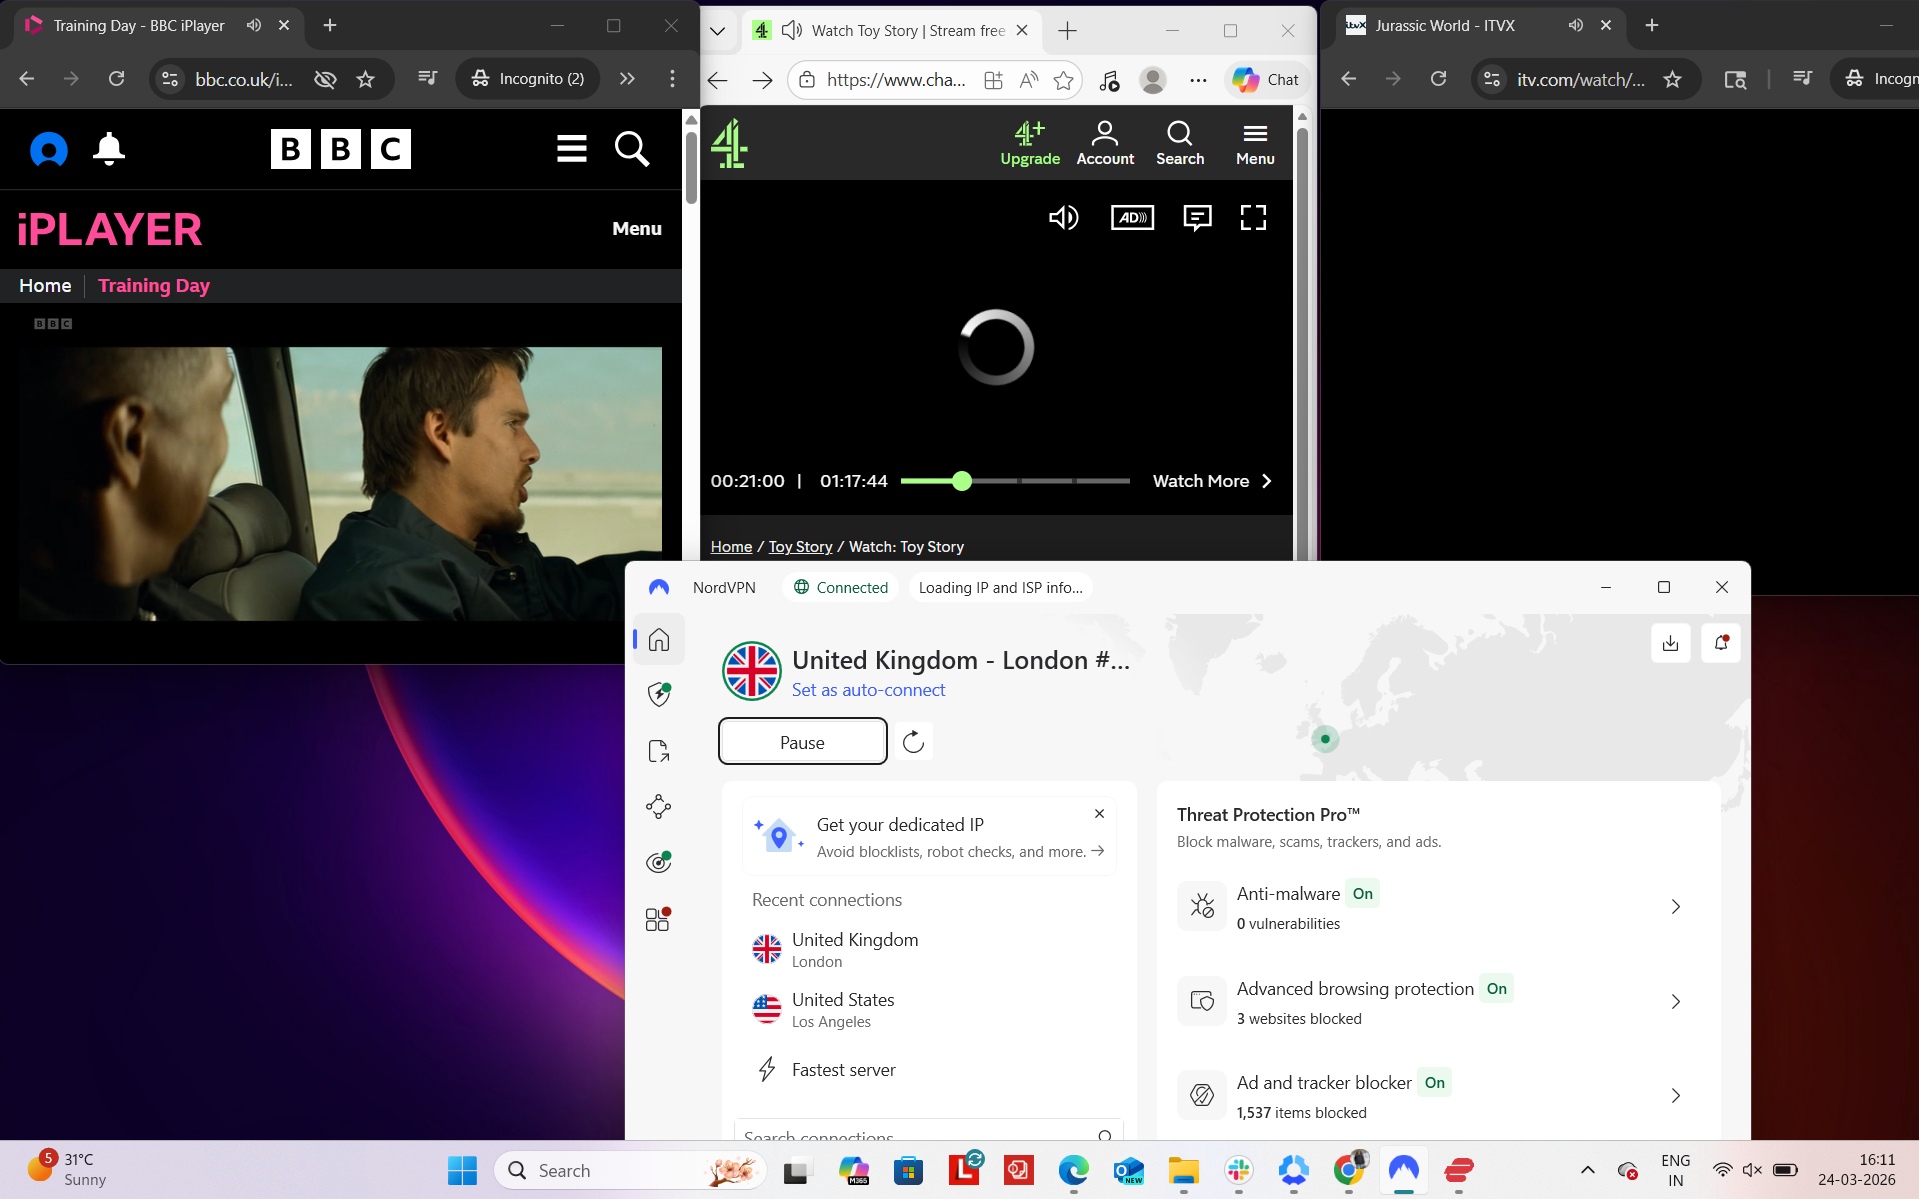Viewport: 1919px width, 1199px height.
Task: Click the Fastest server lightning icon
Action: [766, 1069]
